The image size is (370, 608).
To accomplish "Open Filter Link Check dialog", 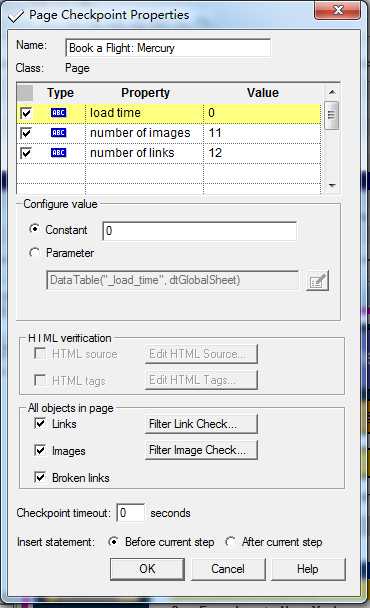I will 201,424.
